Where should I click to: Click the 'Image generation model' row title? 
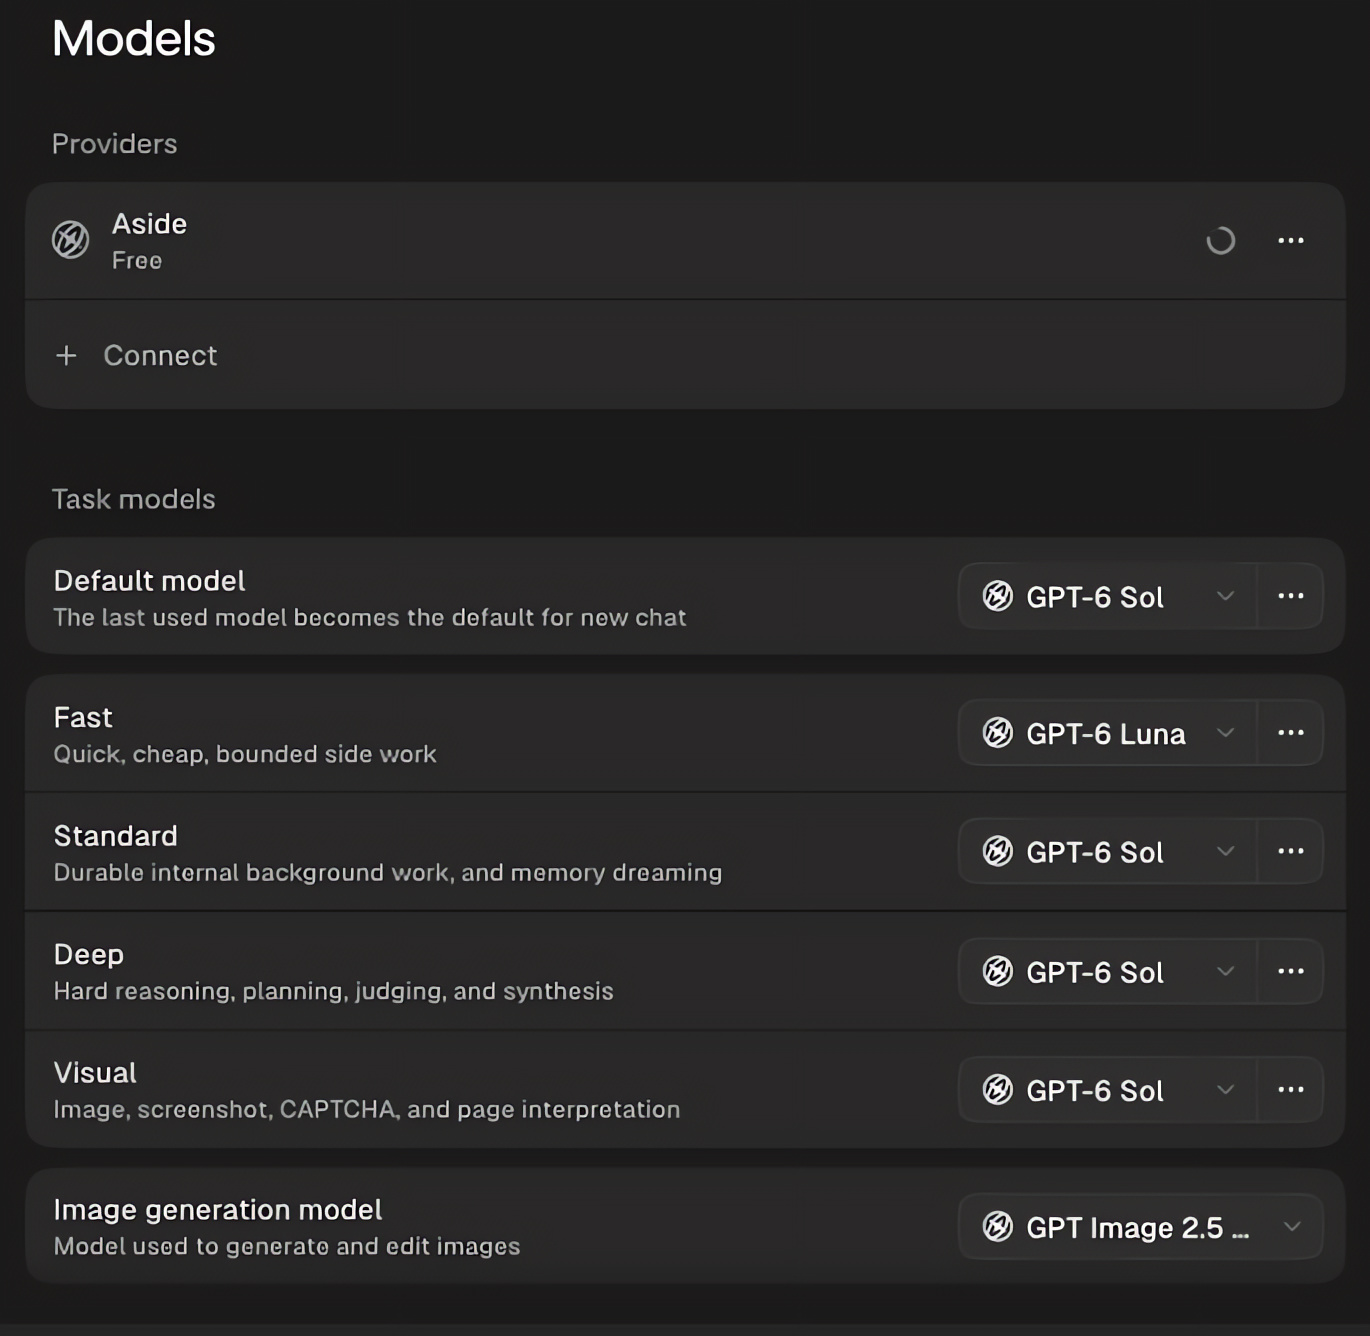pyautogui.click(x=218, y=1210)
